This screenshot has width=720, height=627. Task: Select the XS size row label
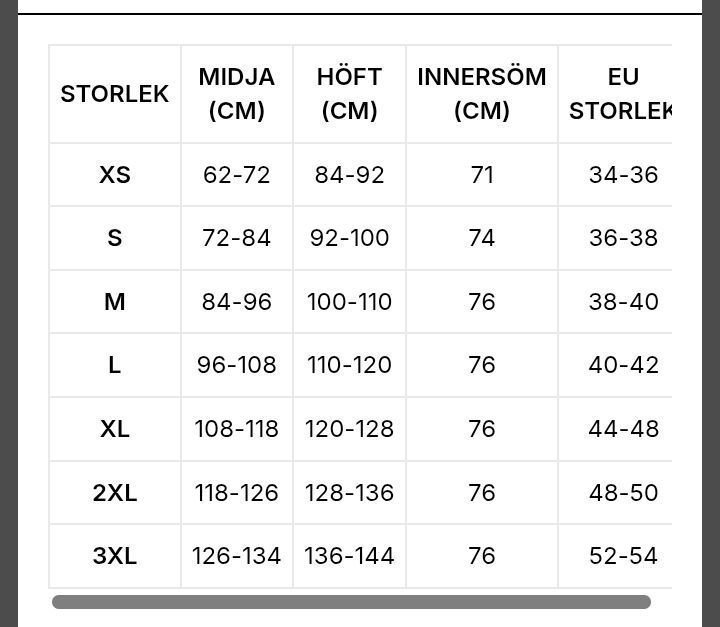click(x=115, y=175)
